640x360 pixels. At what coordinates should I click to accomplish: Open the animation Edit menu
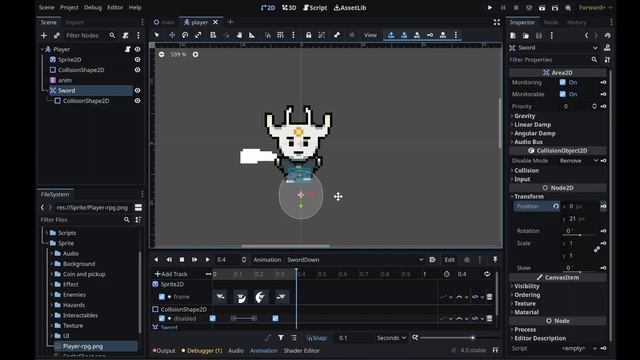[449, 260]
